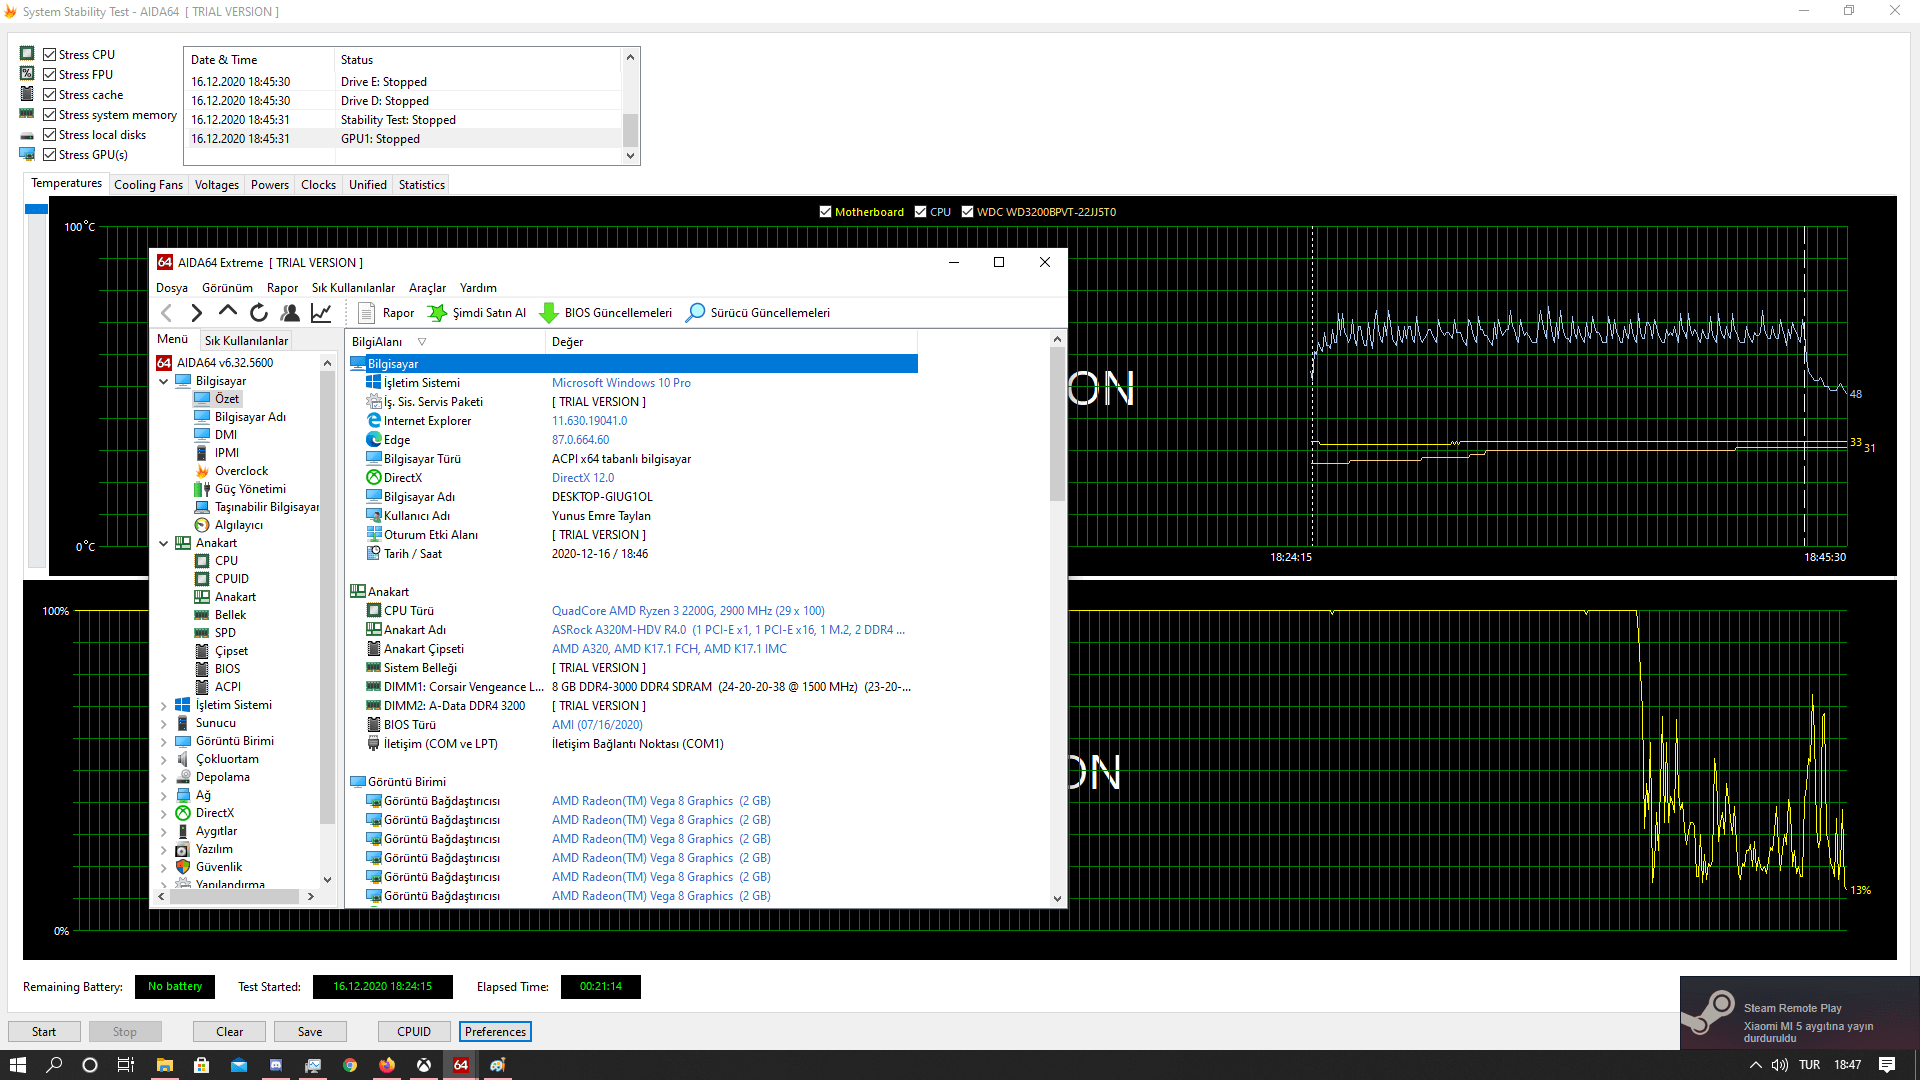
Task: Click the user profile toolbar icon
Action: click(x=290, y=313)
